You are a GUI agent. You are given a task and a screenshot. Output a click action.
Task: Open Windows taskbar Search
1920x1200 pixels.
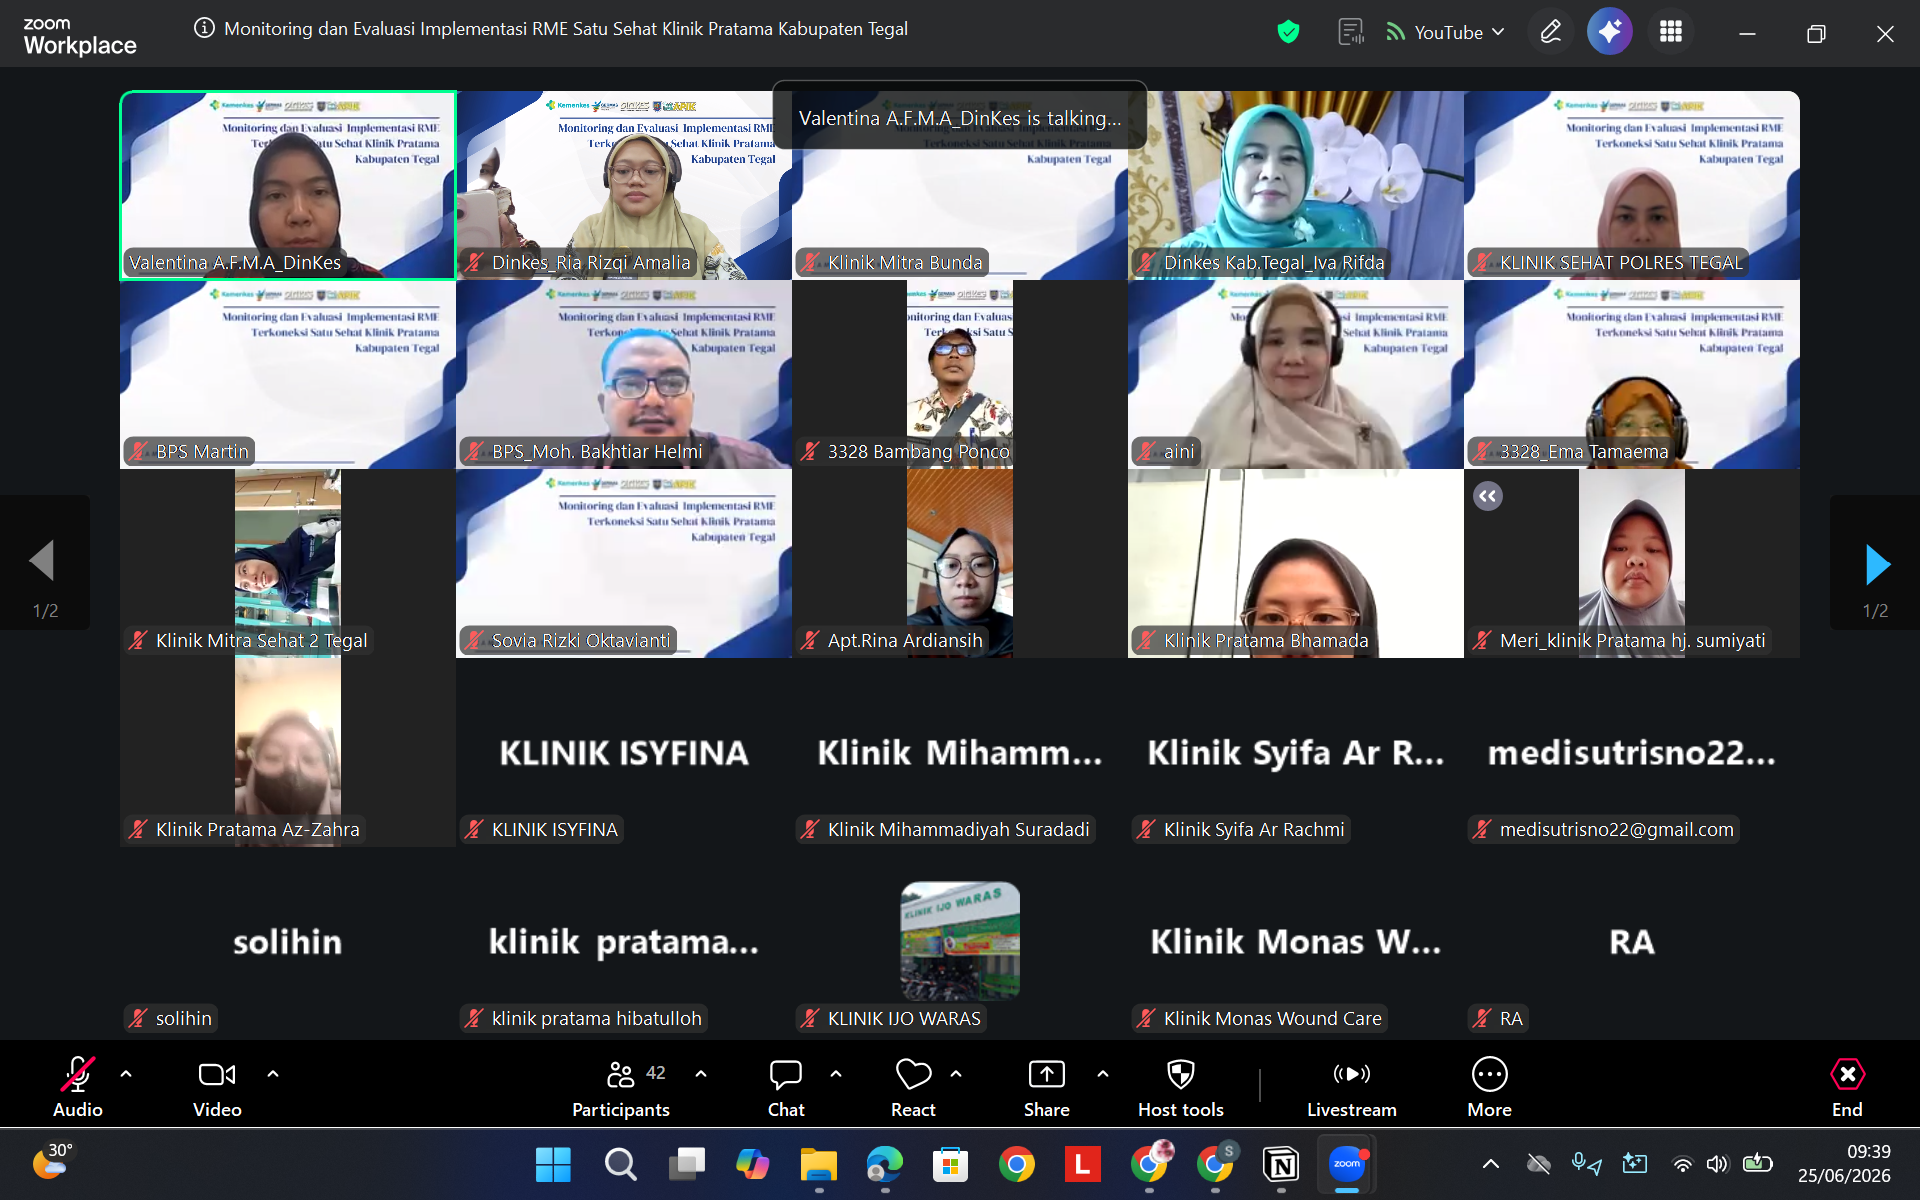click(x=620, y=1164)
